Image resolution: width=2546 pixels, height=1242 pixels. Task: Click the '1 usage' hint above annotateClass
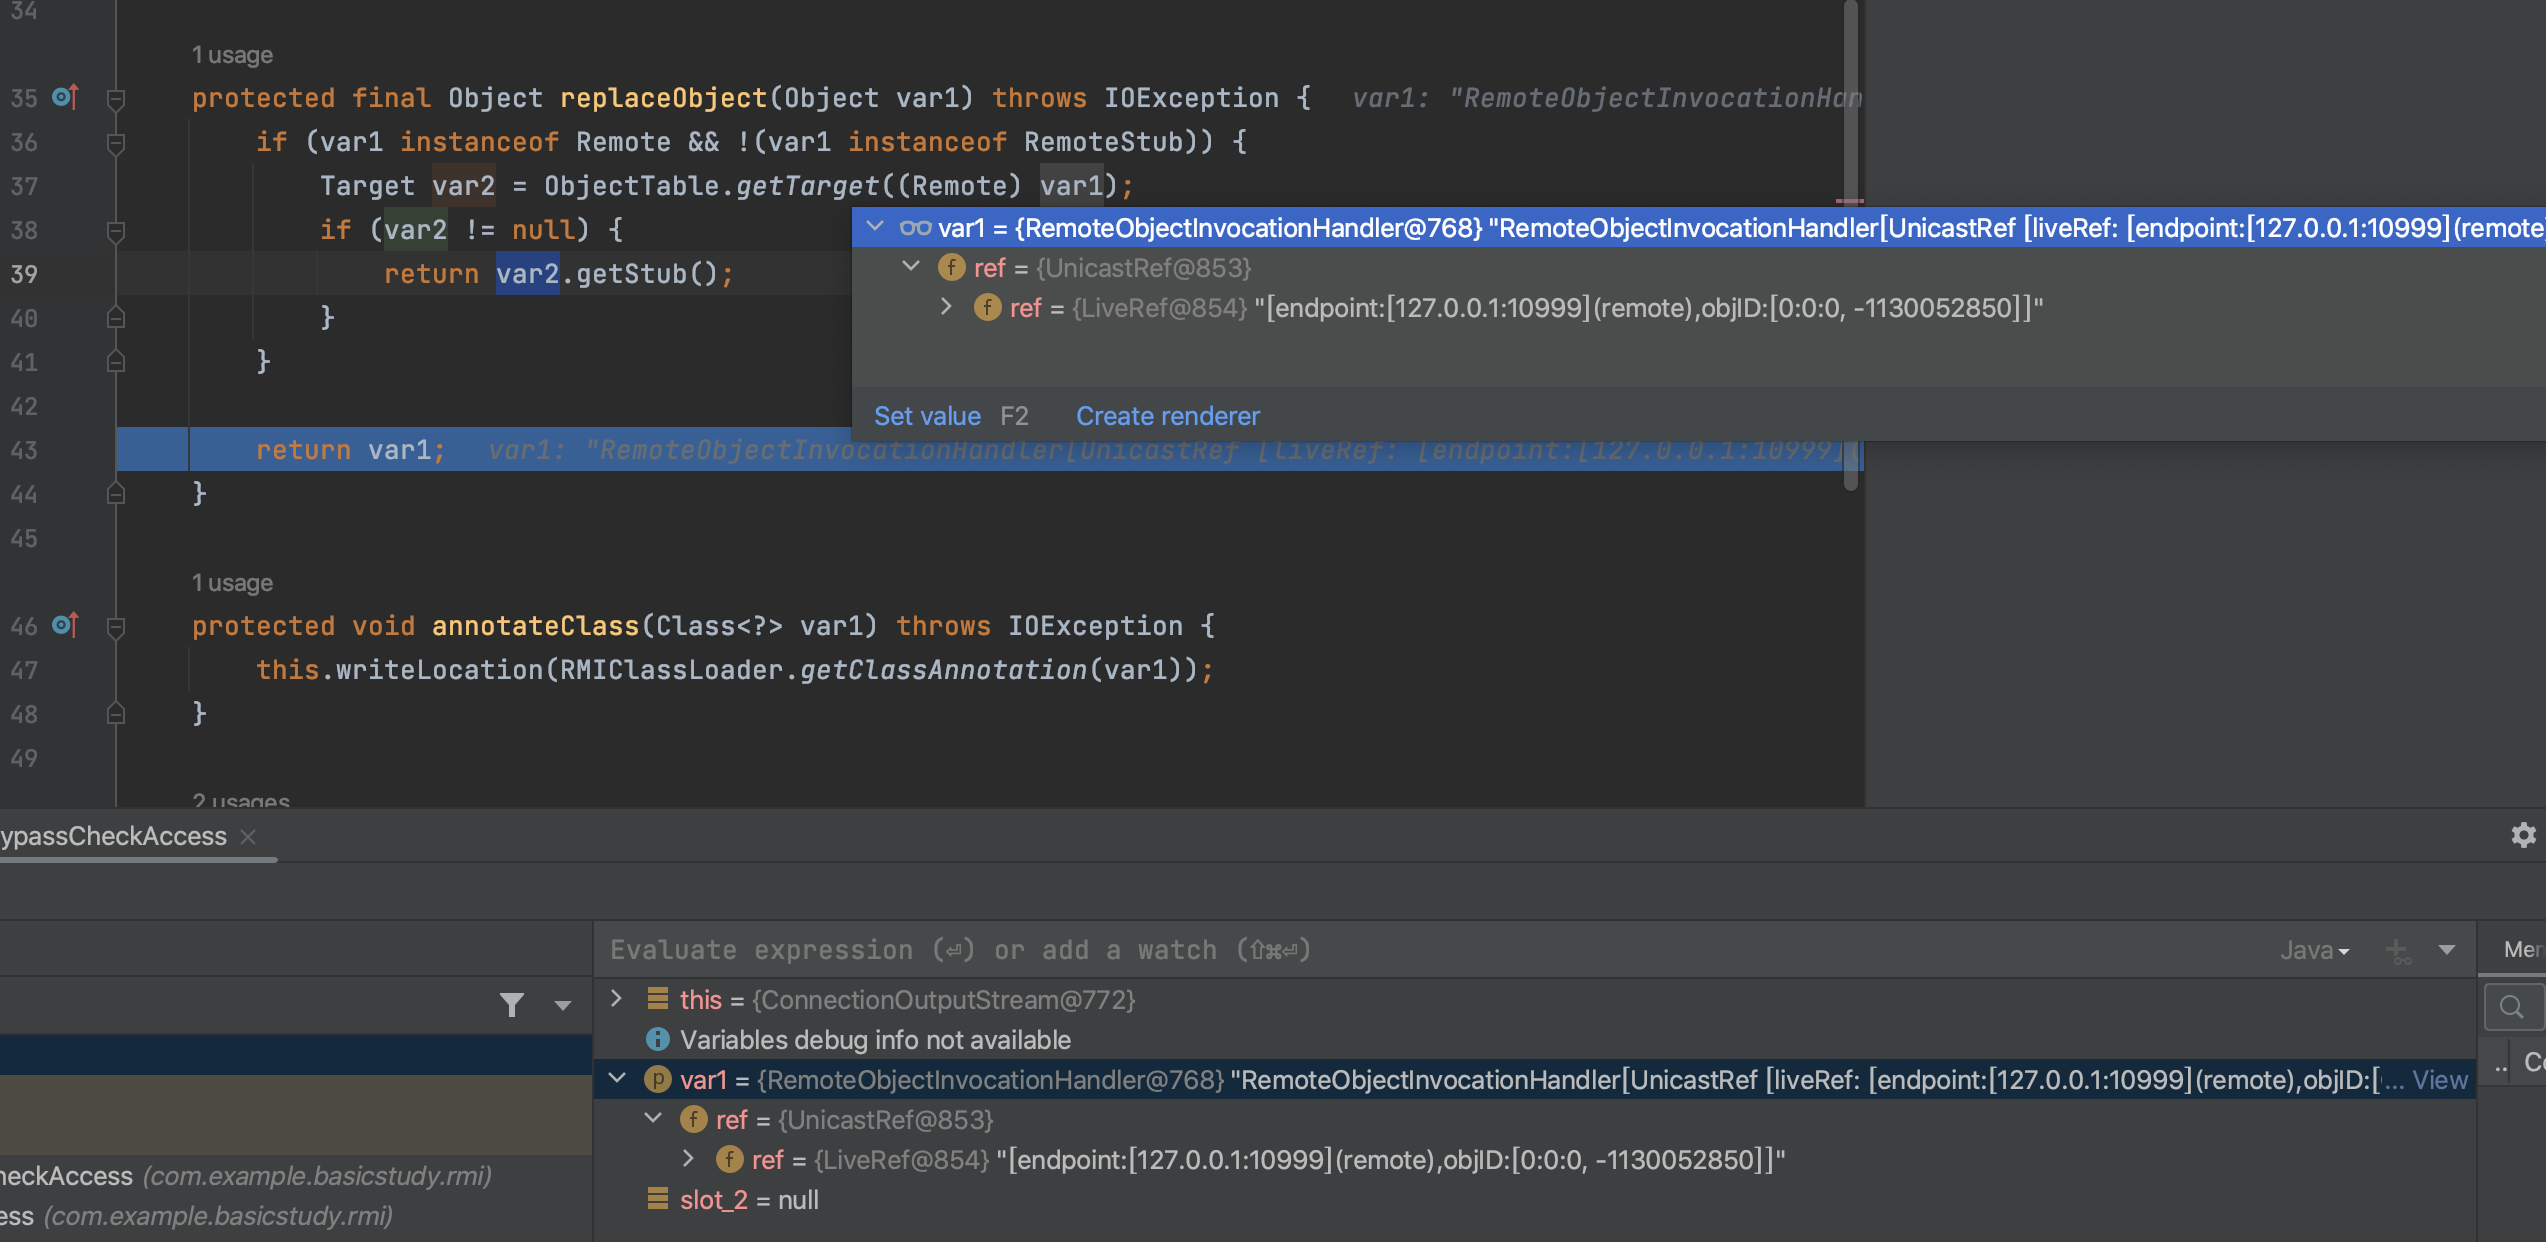232,583
